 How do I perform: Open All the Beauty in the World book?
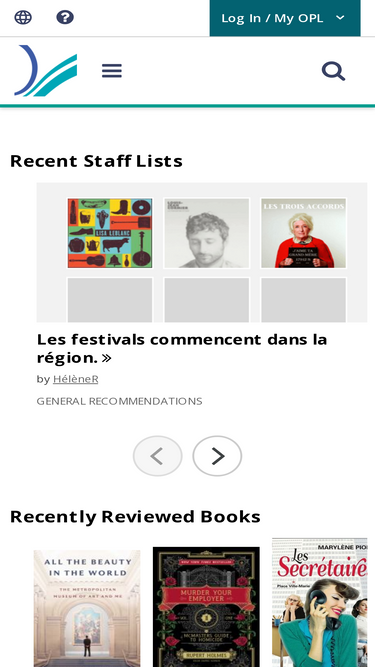click(x=87, y=608)
